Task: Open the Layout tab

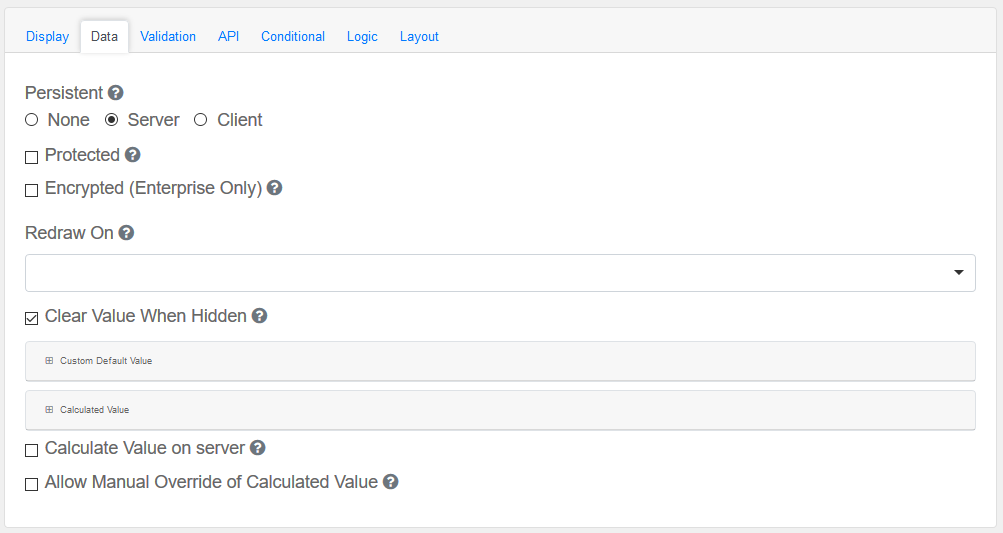Action: pyautogui.click(x=419, y=37)
